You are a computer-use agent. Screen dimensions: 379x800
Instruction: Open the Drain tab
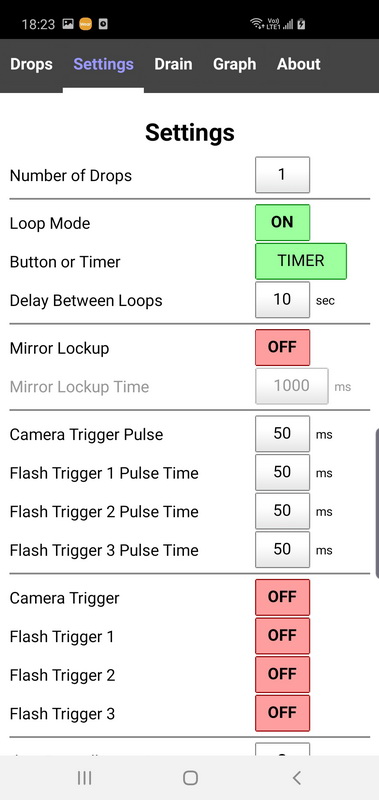click(173, 64)
